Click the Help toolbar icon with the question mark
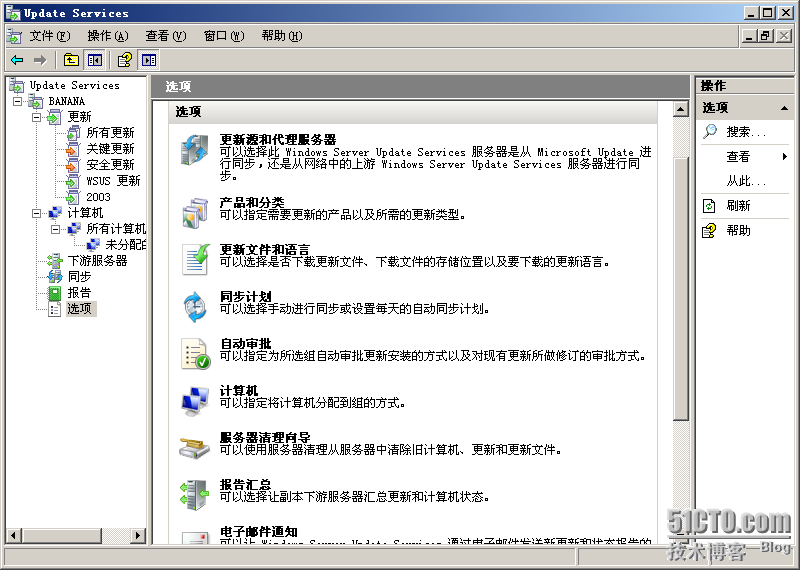This screenshot has width=800, height=570. [125, 60]
